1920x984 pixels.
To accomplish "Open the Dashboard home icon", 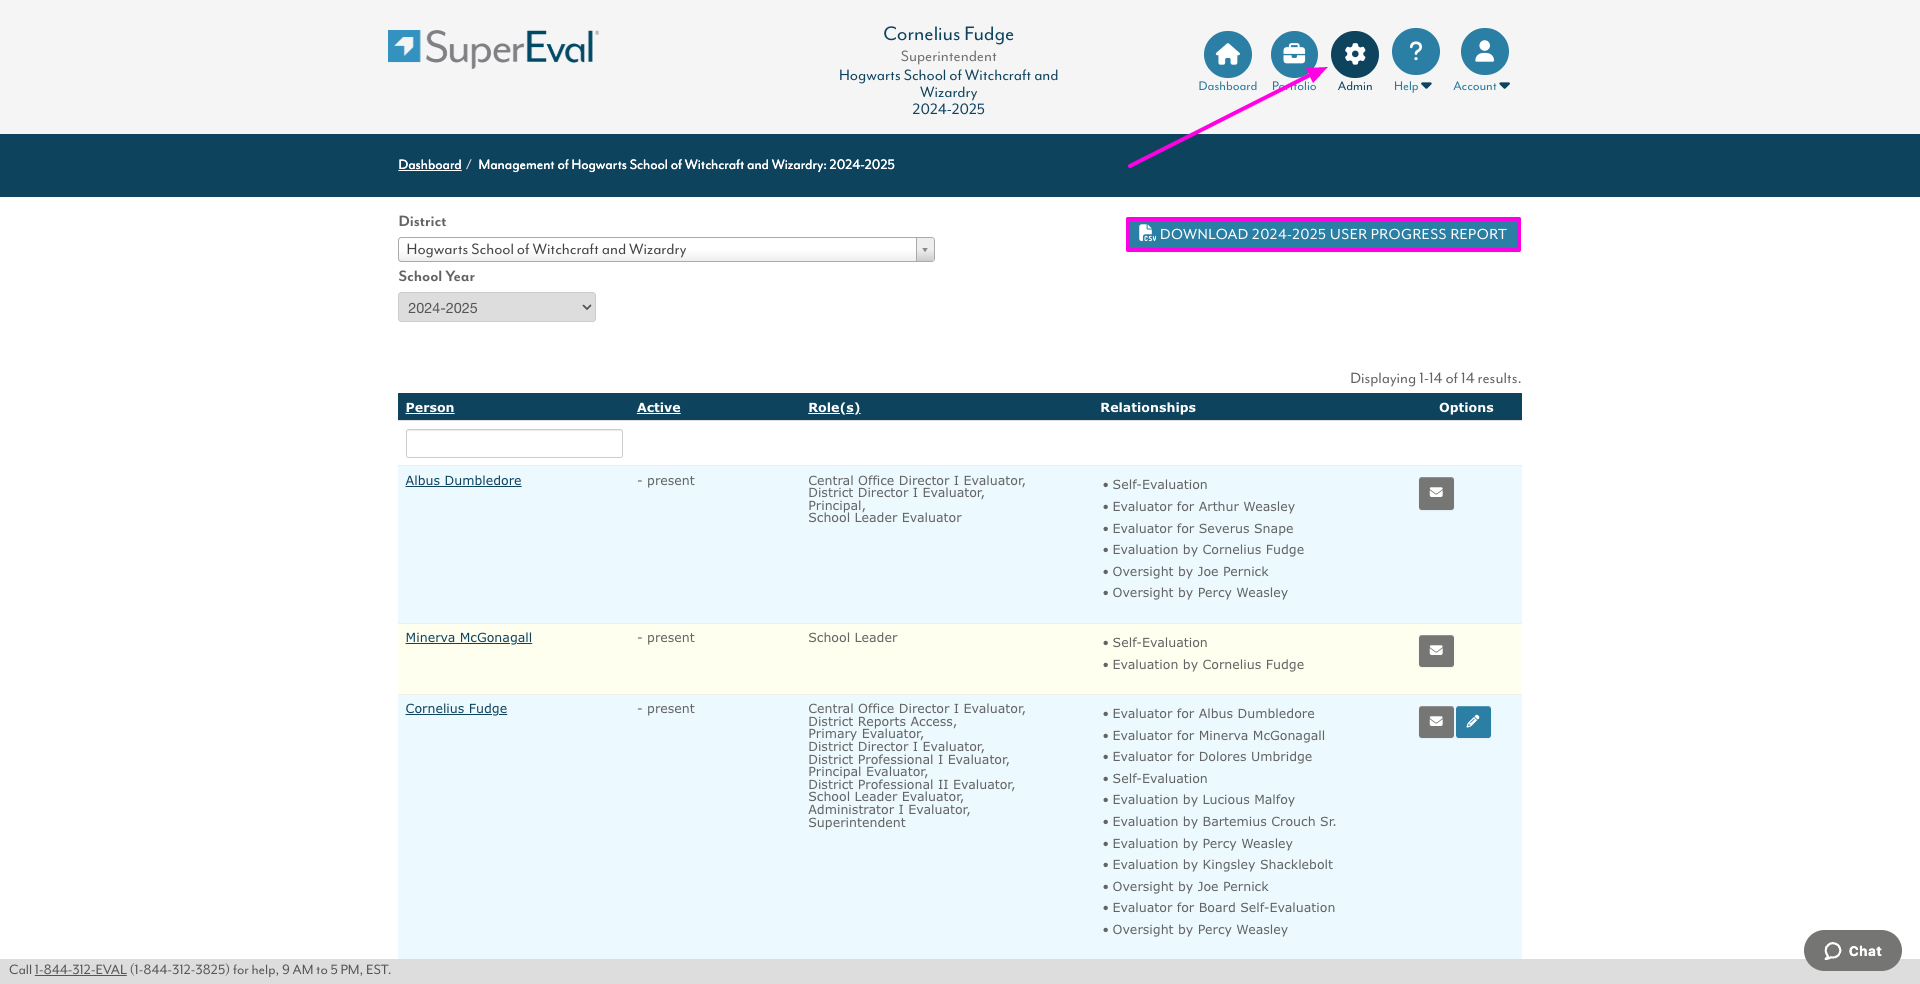I will point(1227,54).
